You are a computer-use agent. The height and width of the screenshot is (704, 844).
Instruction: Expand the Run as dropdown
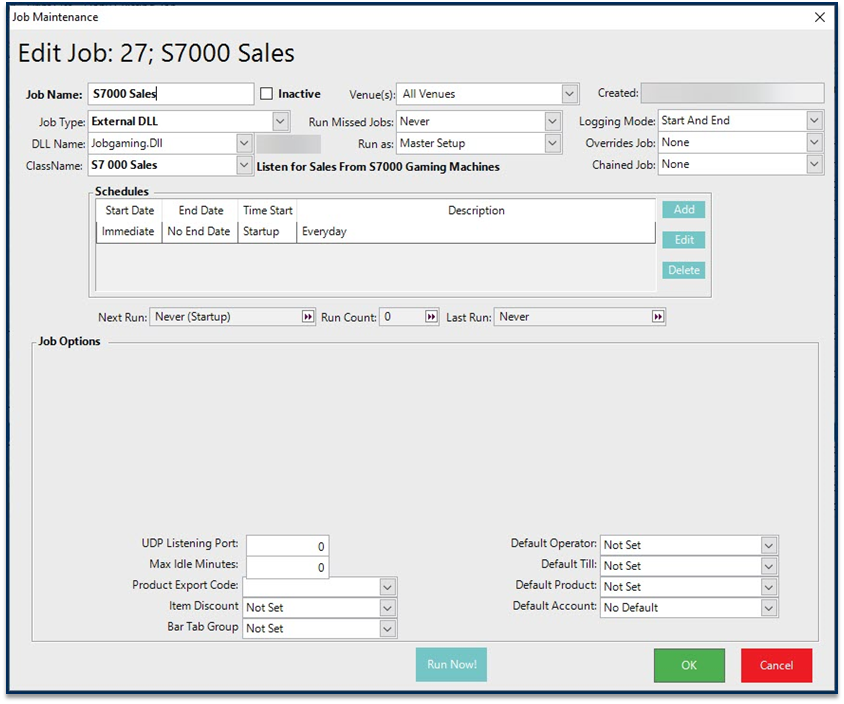(552, 143)
